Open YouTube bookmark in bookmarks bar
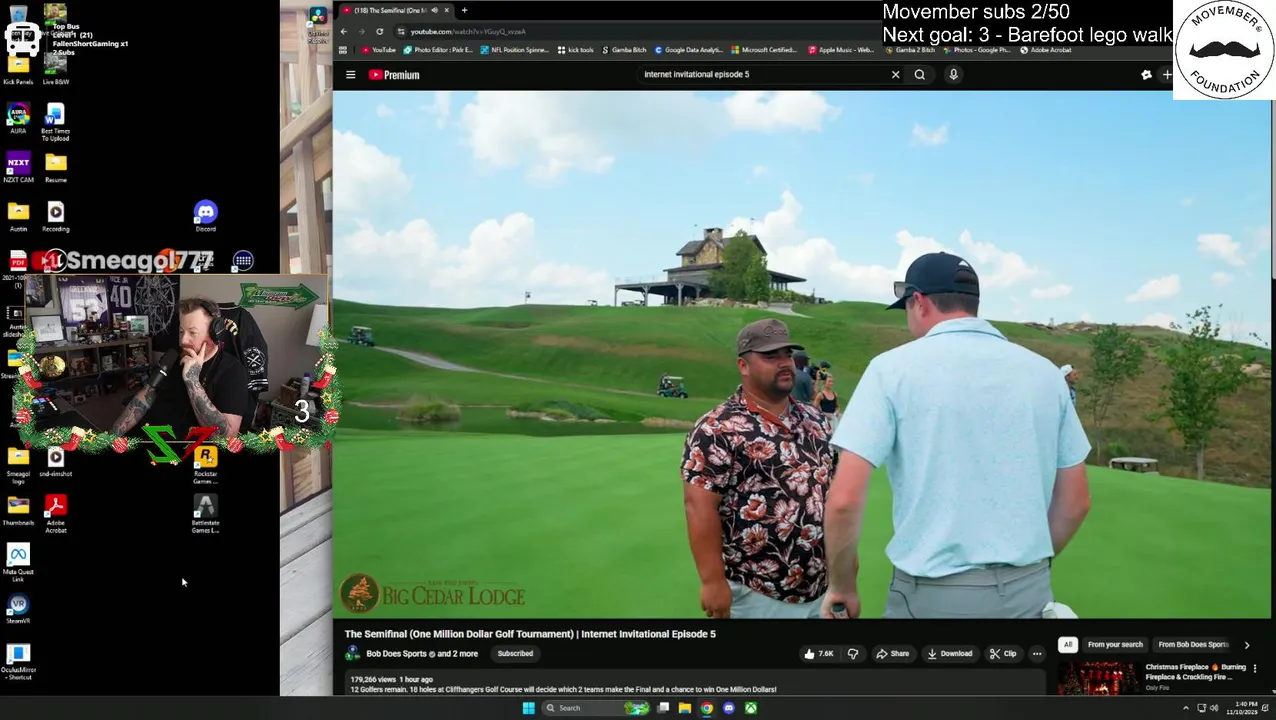The height and width of the screenshot is (720, 1276). (379, 50)
